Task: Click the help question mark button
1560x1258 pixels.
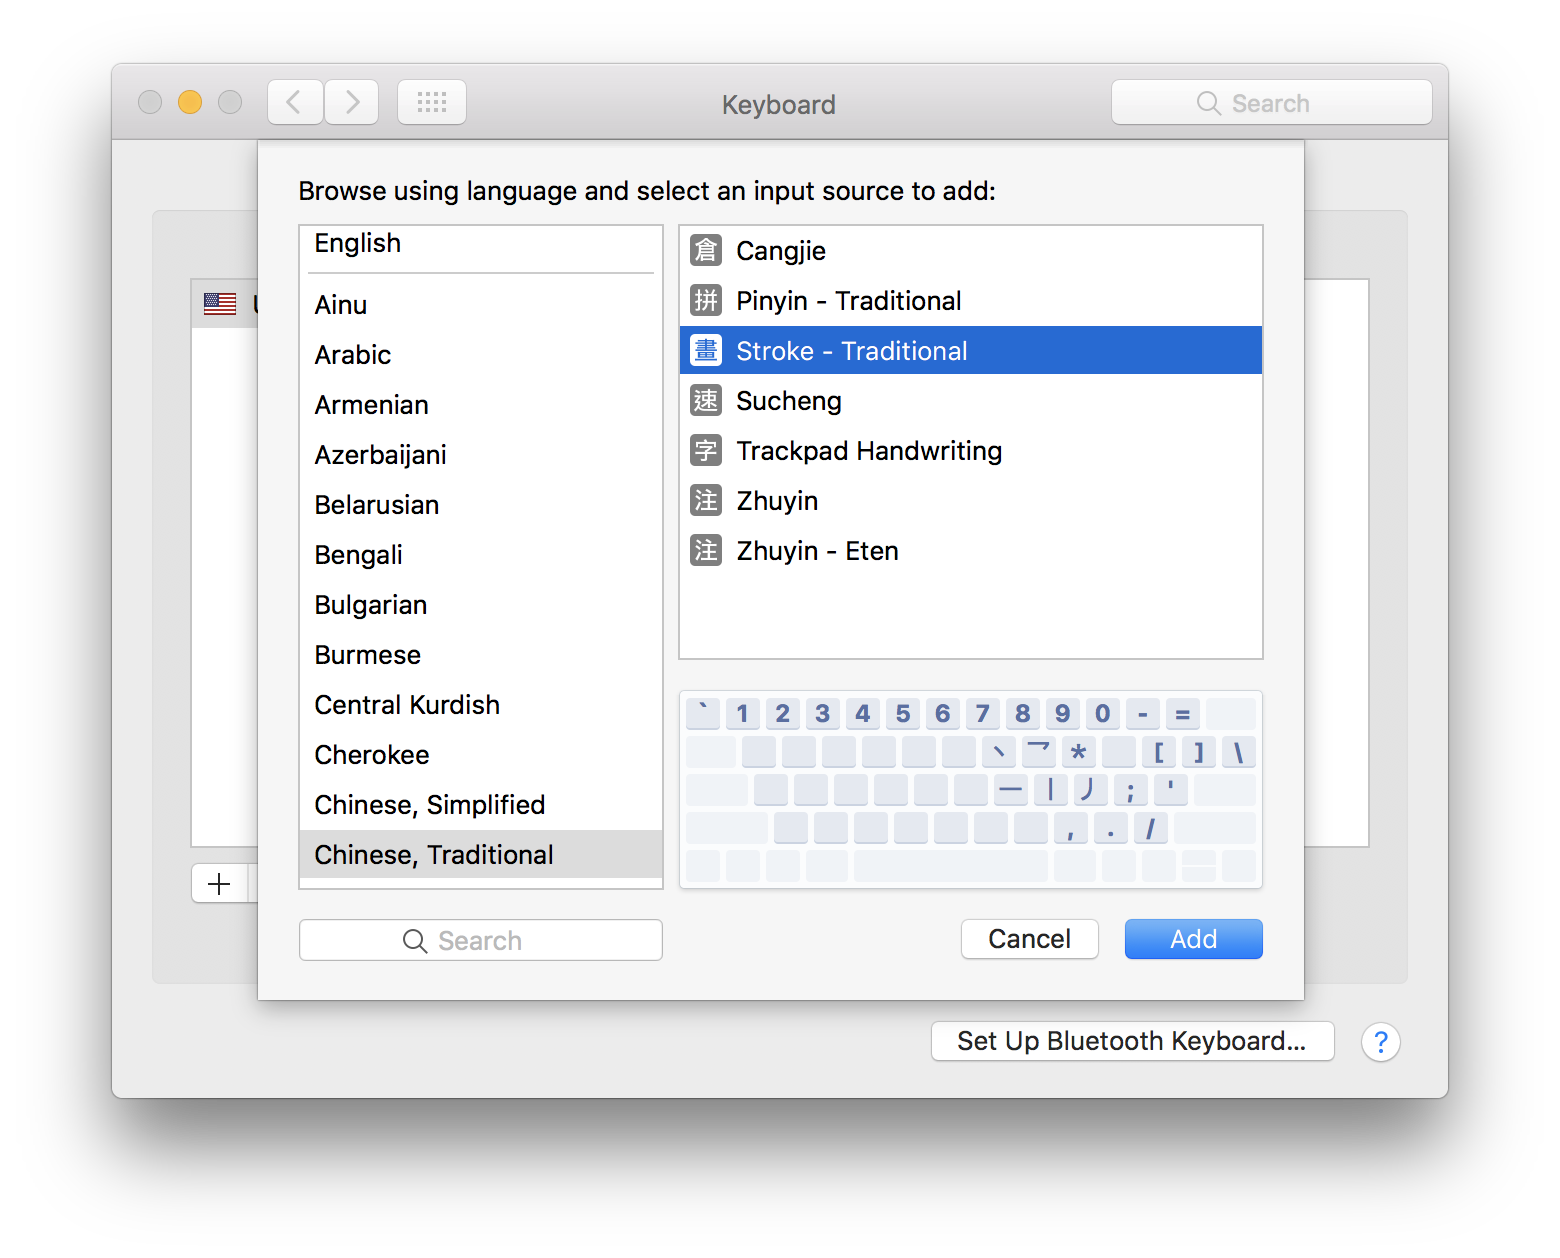Action: pos(1381,1042)
